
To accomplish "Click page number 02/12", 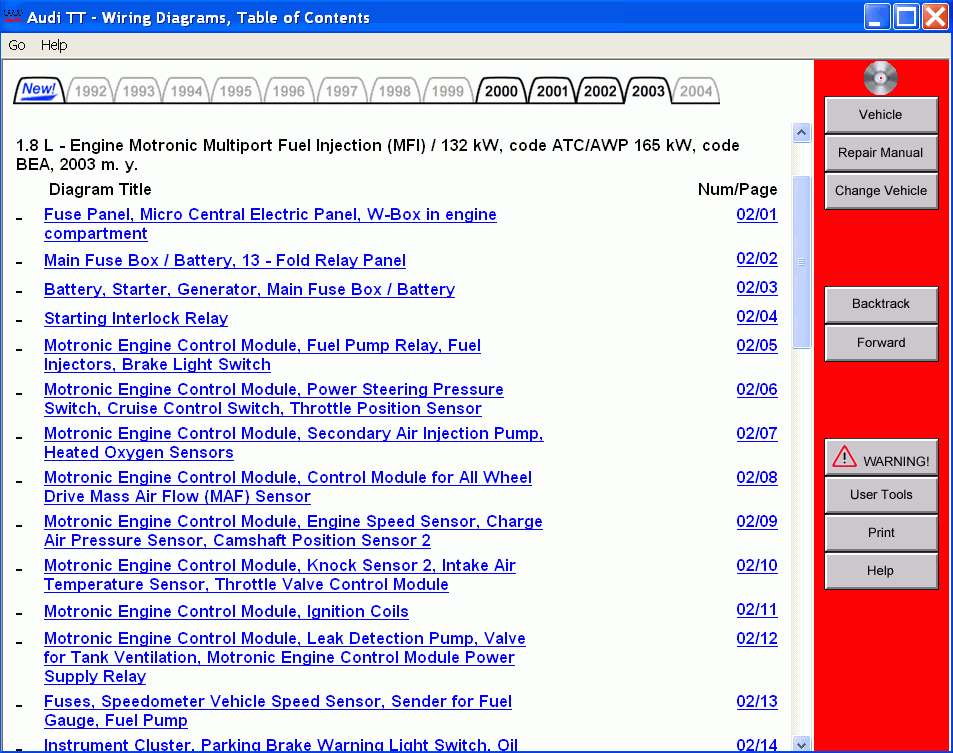I will click(x=757, y=638).
